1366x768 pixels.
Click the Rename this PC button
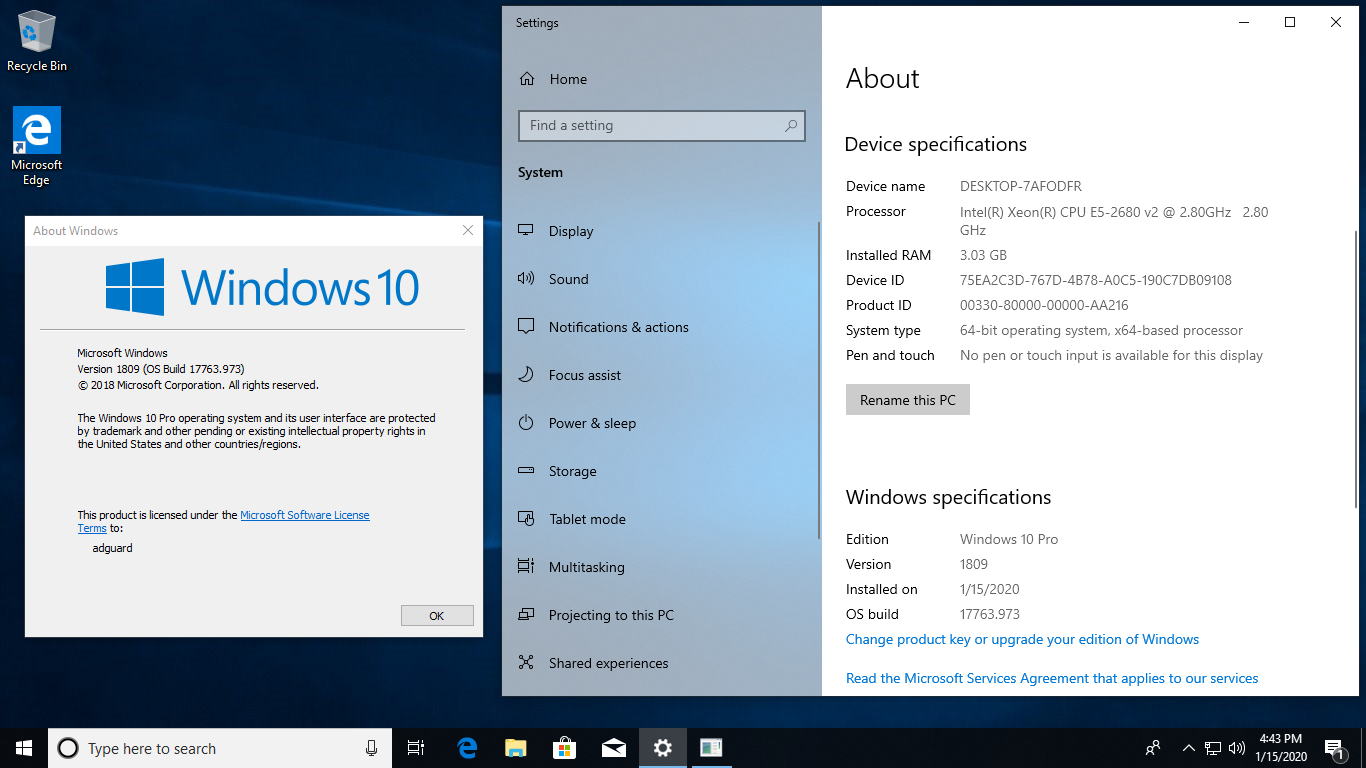click(908, 400)
